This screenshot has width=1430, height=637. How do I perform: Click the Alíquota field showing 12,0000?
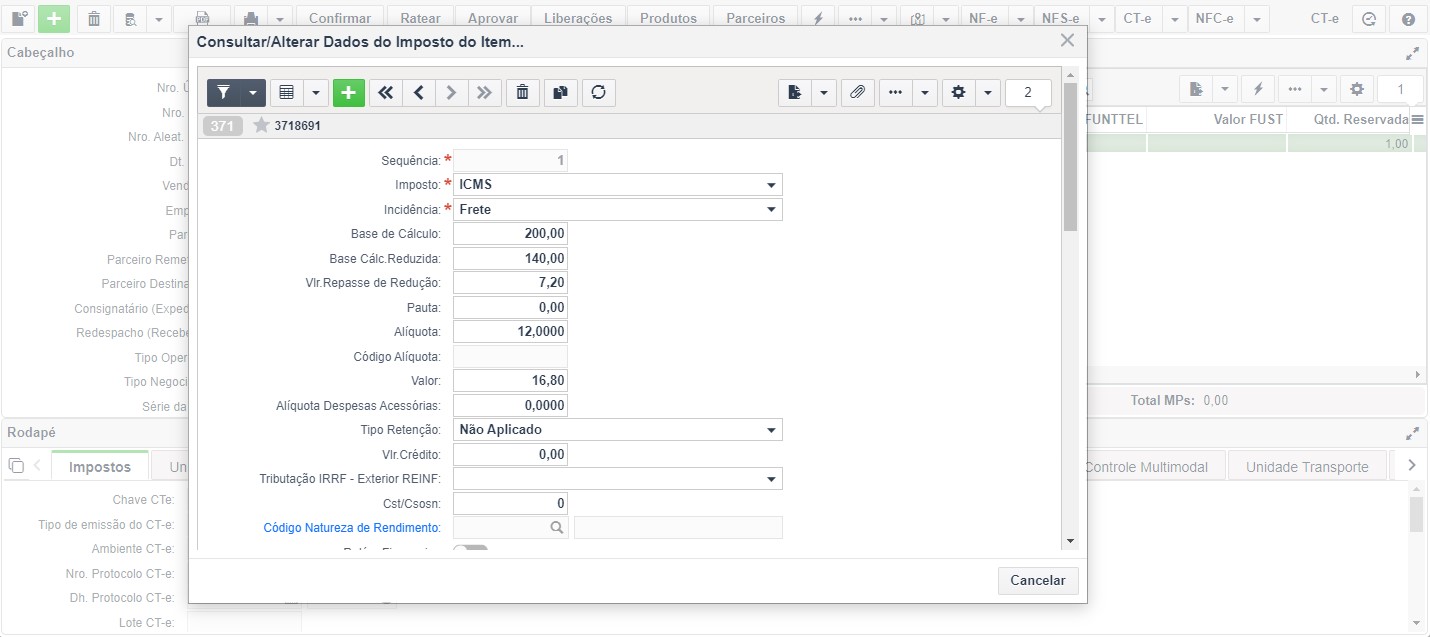tap(510, 332)
